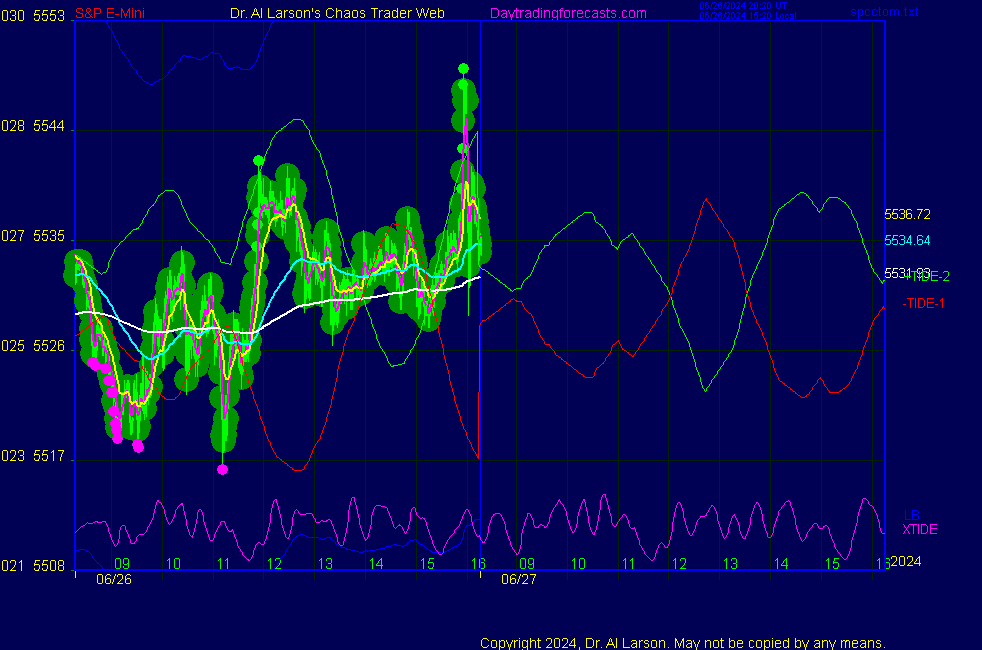Click the 13 hour label for 06/27

click(x=730, y=564)
